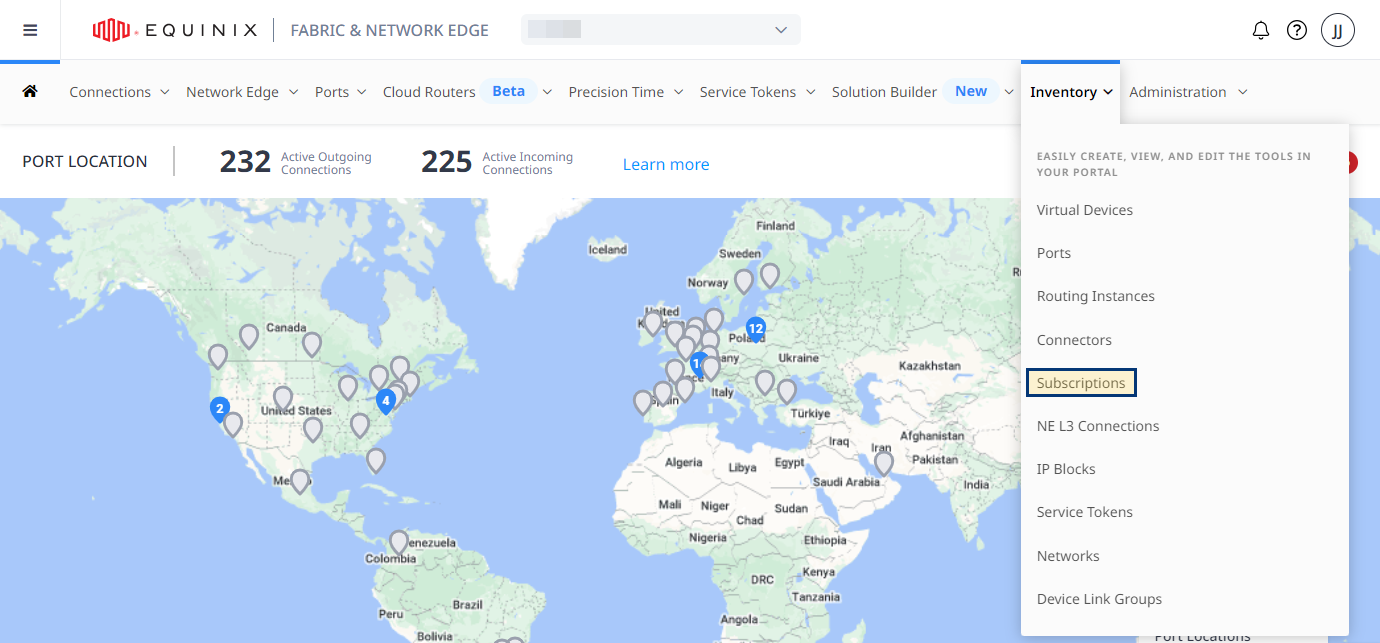Screen dimensions: 1380x643
Task: Click the Learn more link
Action: pyautogui.click(x=666, y=164)
